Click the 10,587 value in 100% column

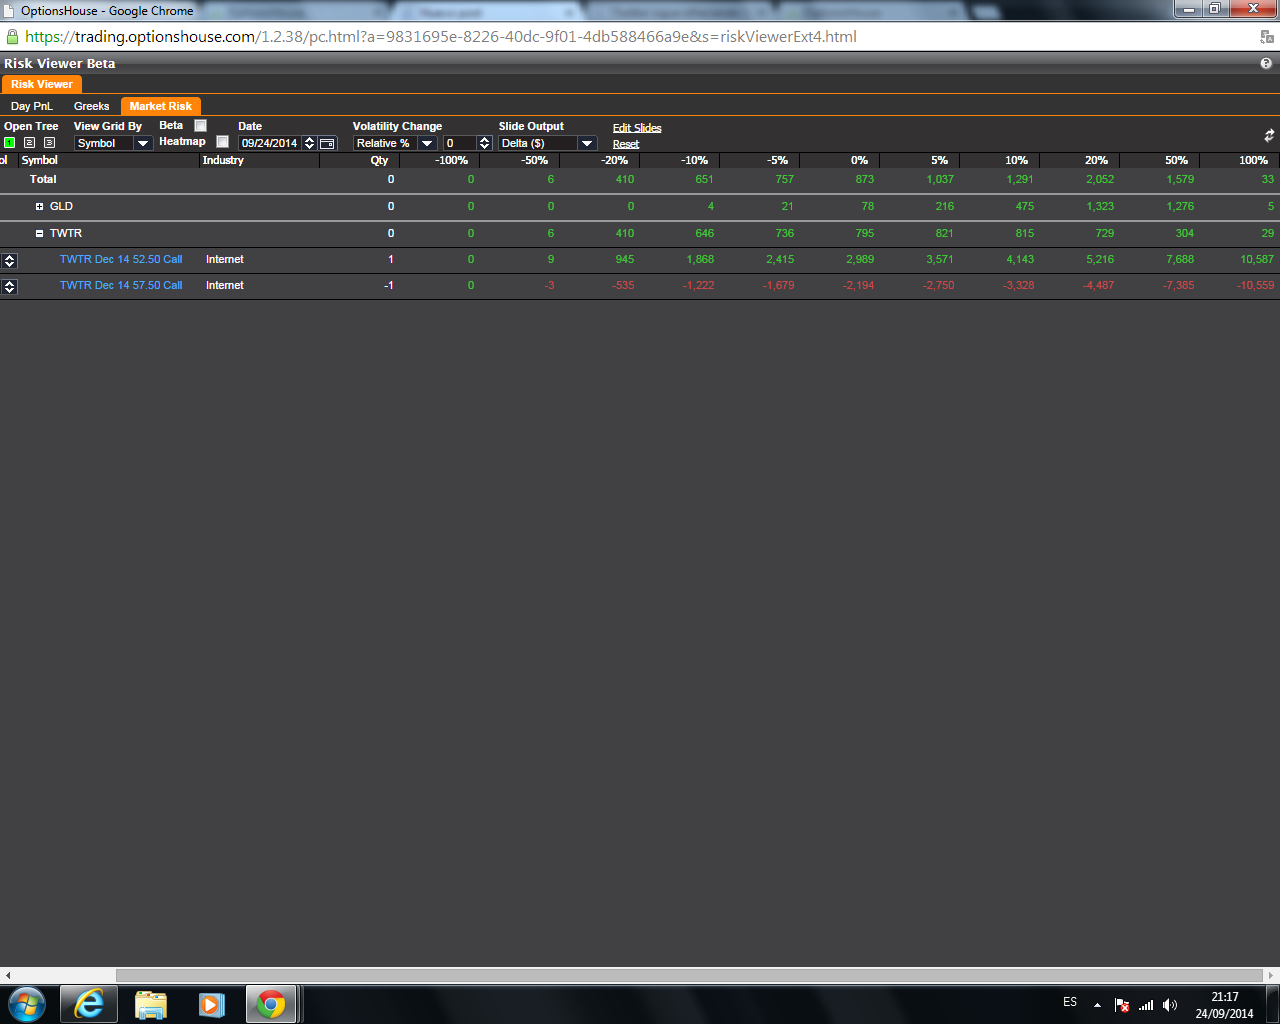coord(1257,260)
